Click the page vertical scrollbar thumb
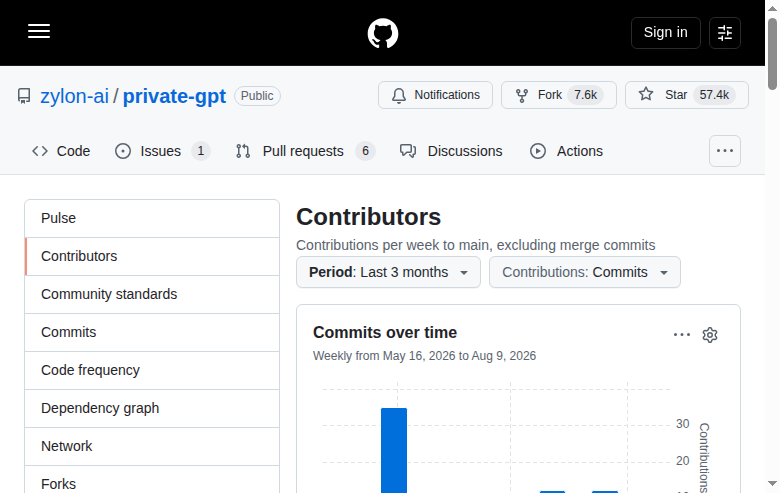 [x=772, y=54]
